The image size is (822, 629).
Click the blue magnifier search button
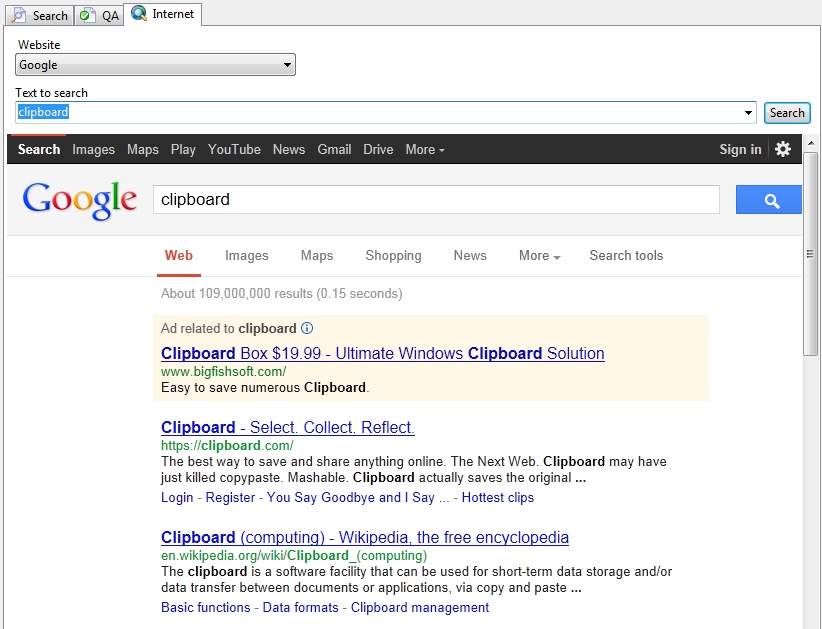point(769,199)
